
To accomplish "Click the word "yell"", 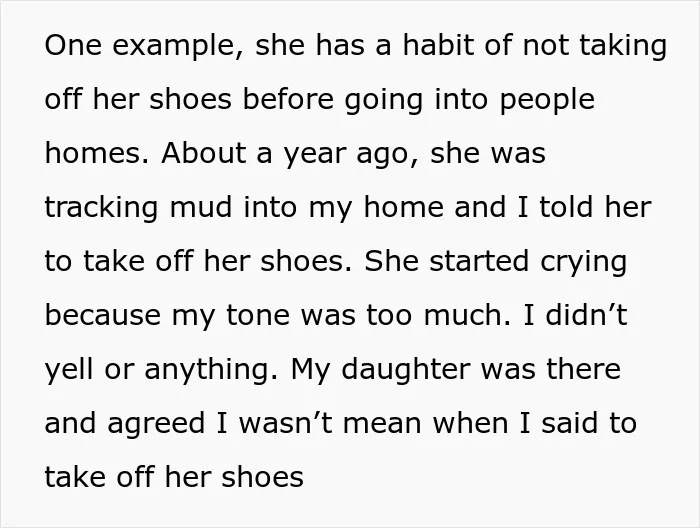I will click(x=69, y=371).
